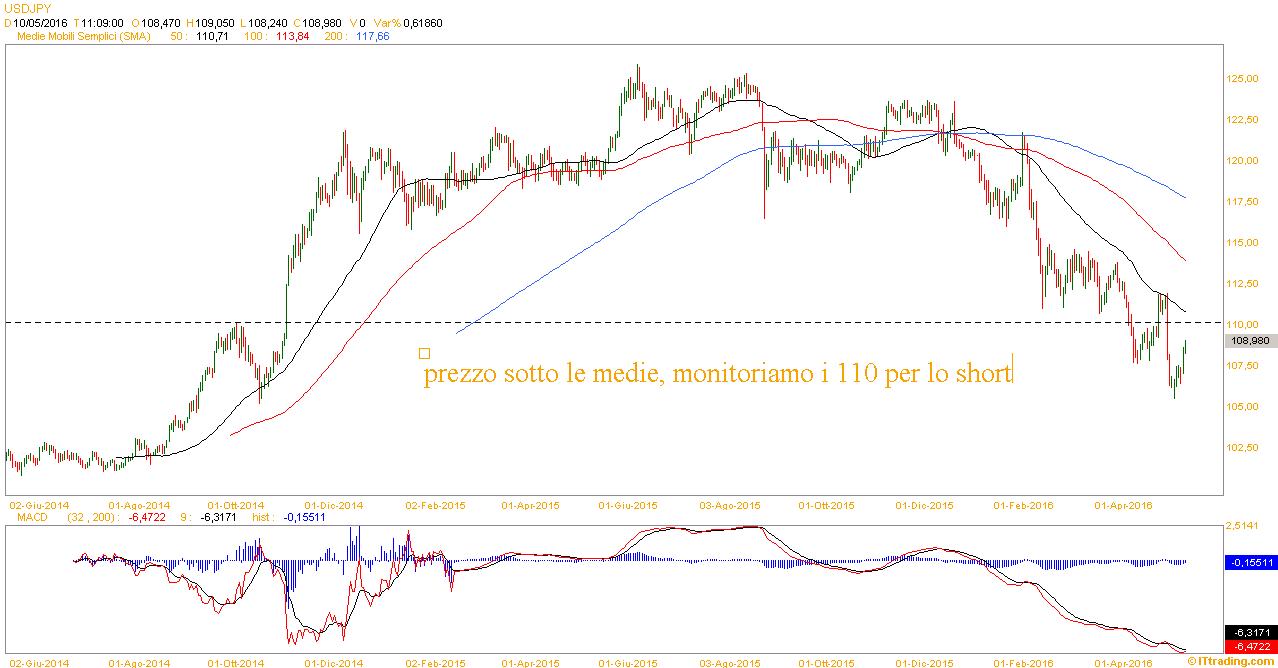Select the orange 'prezzo sotto le medie' annotation
This screenshot has height=668, width=1278.
click(x=717, y=375)
